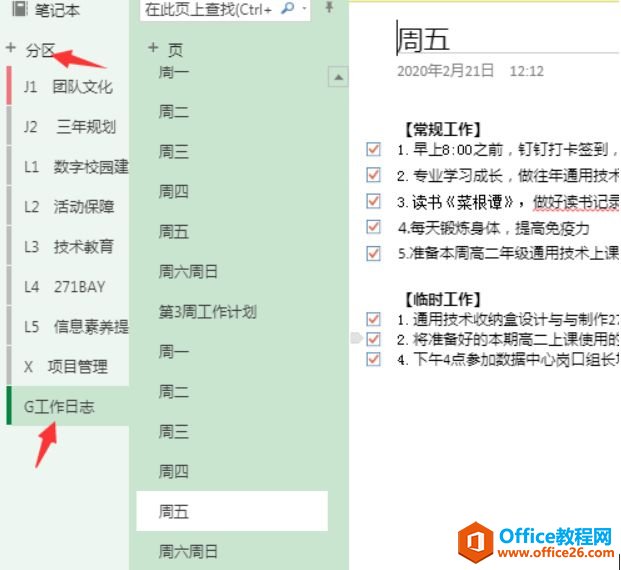Uncheck the 早上8:00之前钉钉打卡签到 task
This screenshot has height=570, width=621.
[x=373, y=150]
